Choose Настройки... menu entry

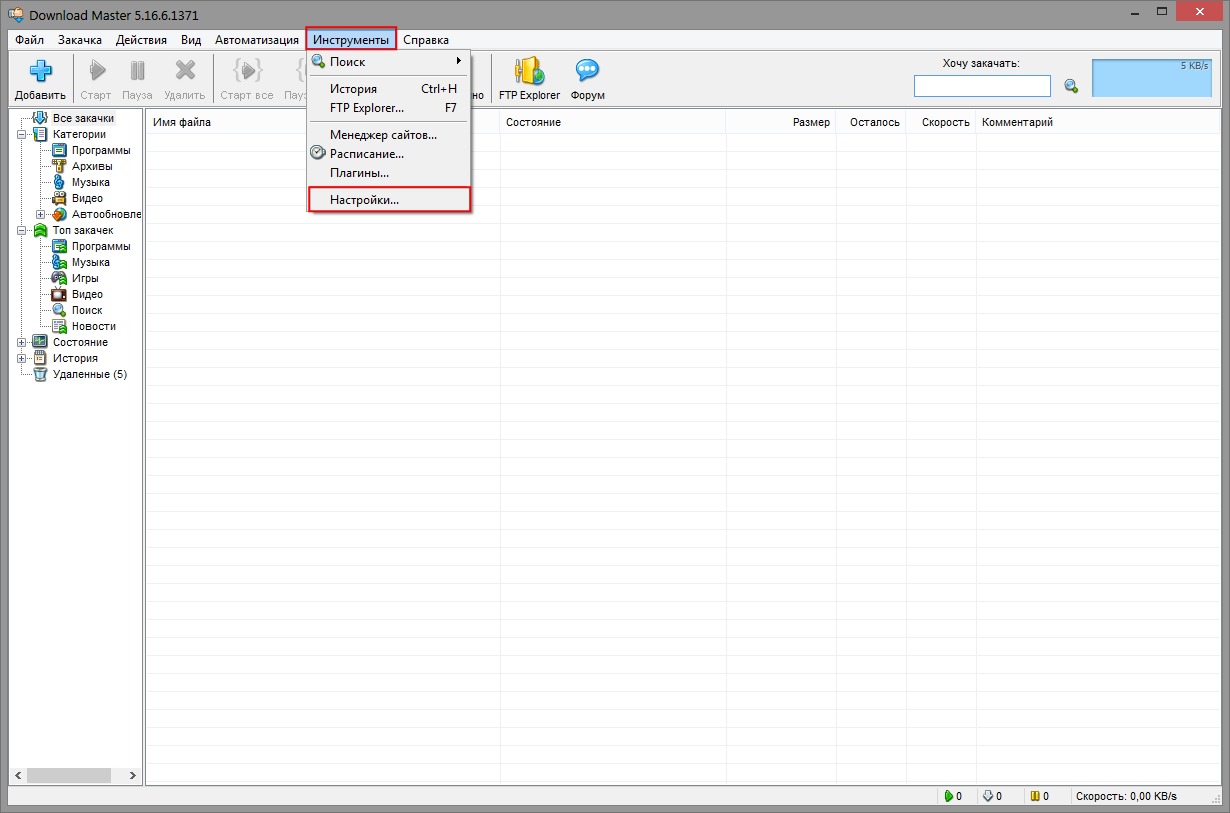[389, 200]
